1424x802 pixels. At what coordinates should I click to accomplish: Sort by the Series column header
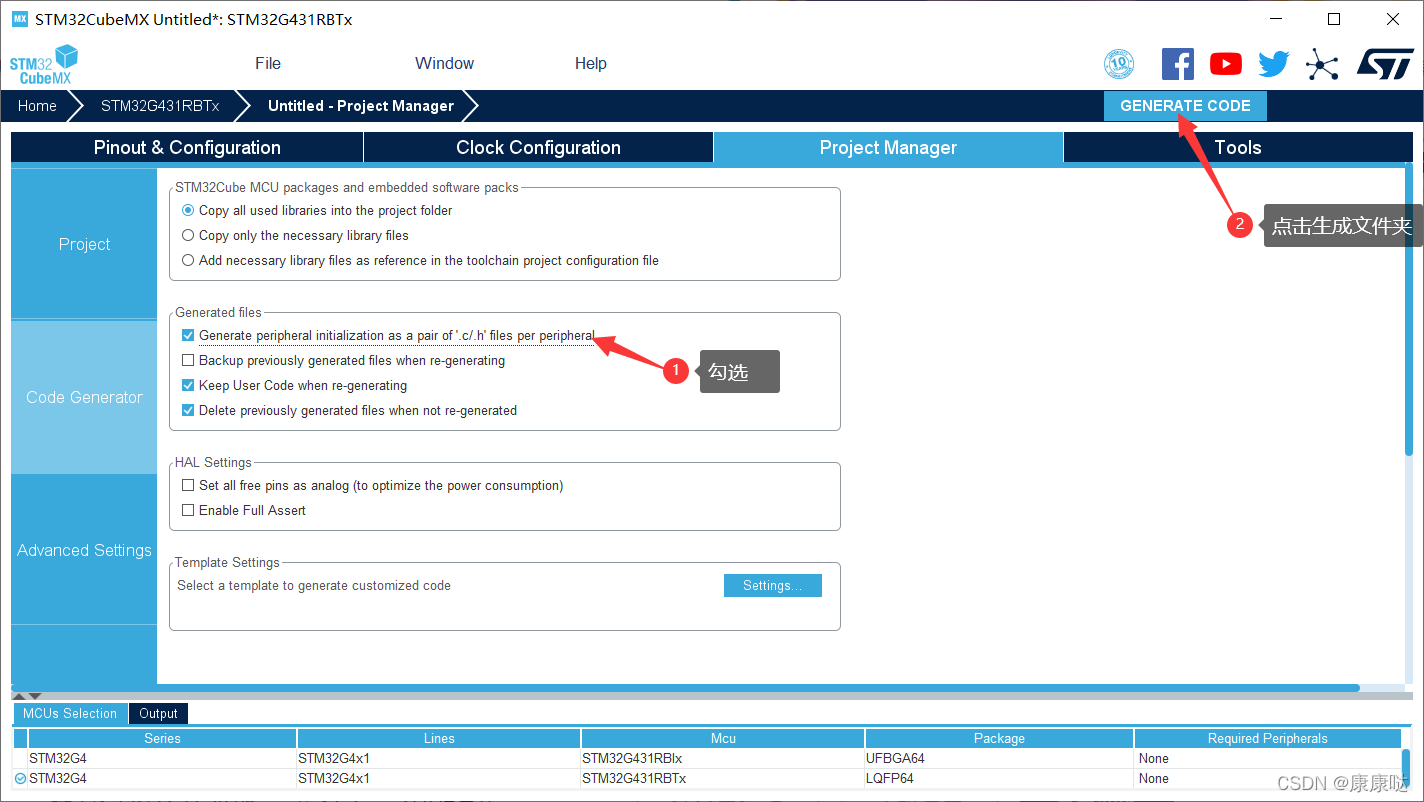(162, 738)
